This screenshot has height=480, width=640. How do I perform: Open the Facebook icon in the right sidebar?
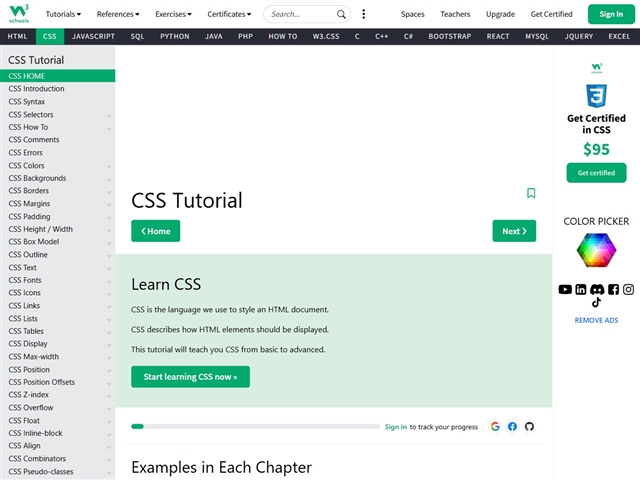[x=613, y=289]
